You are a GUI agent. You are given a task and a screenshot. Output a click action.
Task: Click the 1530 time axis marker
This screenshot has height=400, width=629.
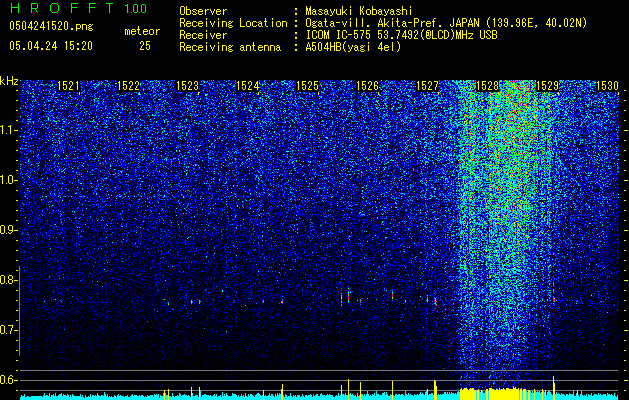607,86
